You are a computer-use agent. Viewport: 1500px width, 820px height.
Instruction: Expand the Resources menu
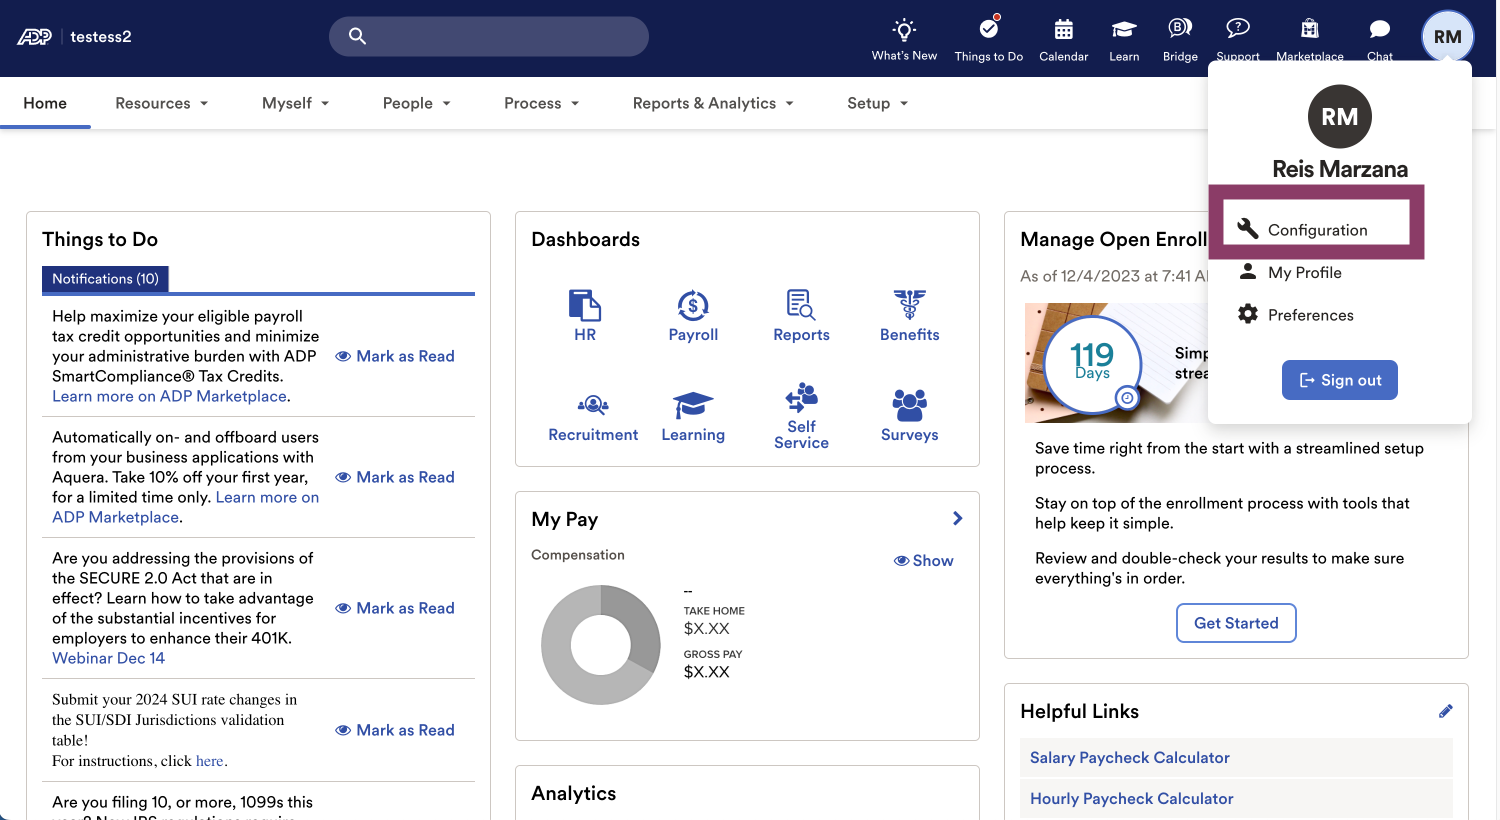pos(162,103)
